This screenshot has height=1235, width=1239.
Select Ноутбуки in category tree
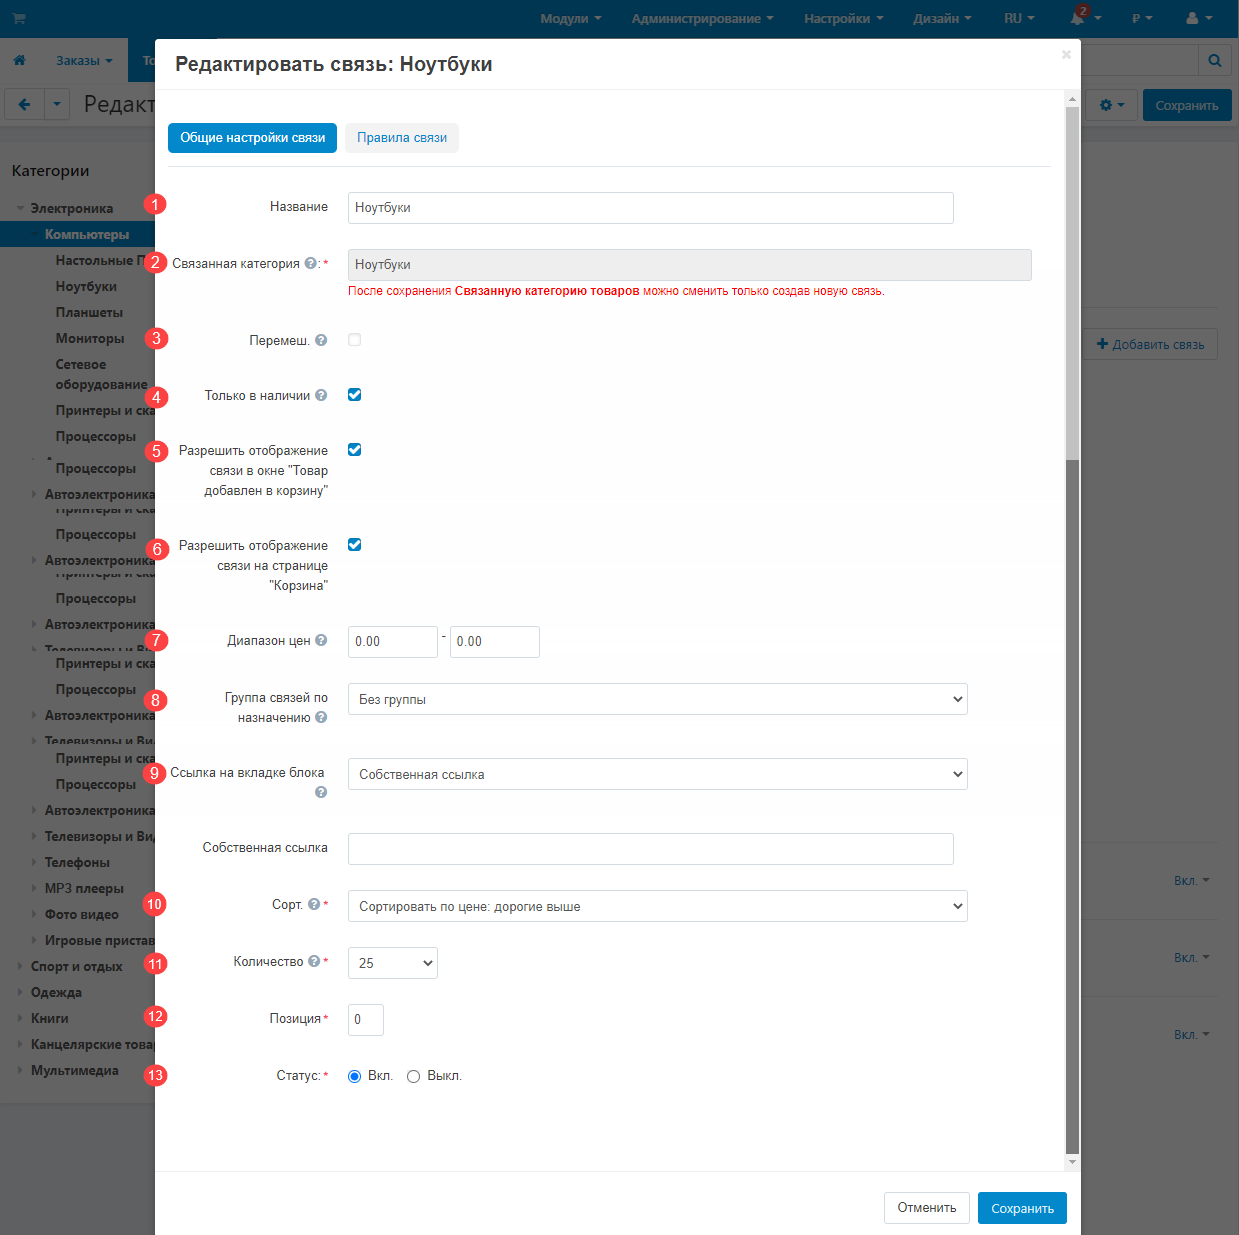(86, 286)
